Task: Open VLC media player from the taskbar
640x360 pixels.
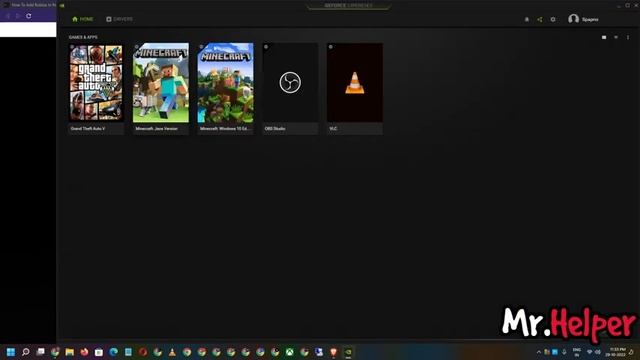Action: (172, 352)
